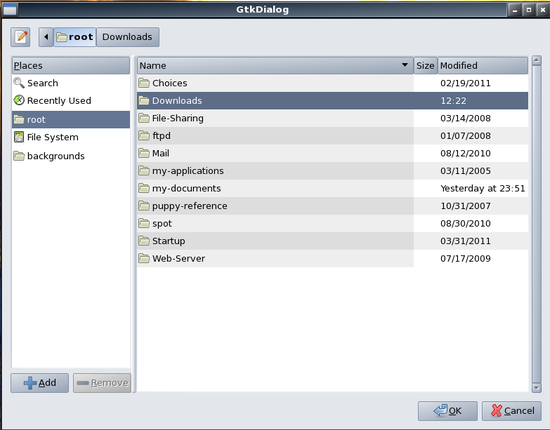
Task: Click the spot folder icon
Action: (x=144, y=223)
